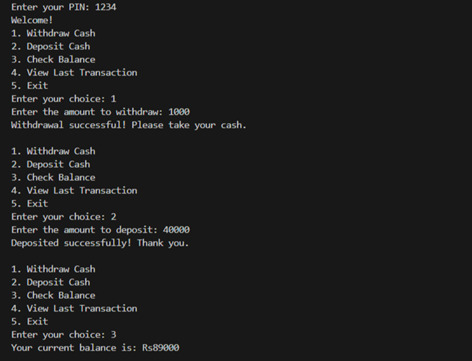
Task: Click the first '5. Exit' menu line
Action: pos(29,86)
